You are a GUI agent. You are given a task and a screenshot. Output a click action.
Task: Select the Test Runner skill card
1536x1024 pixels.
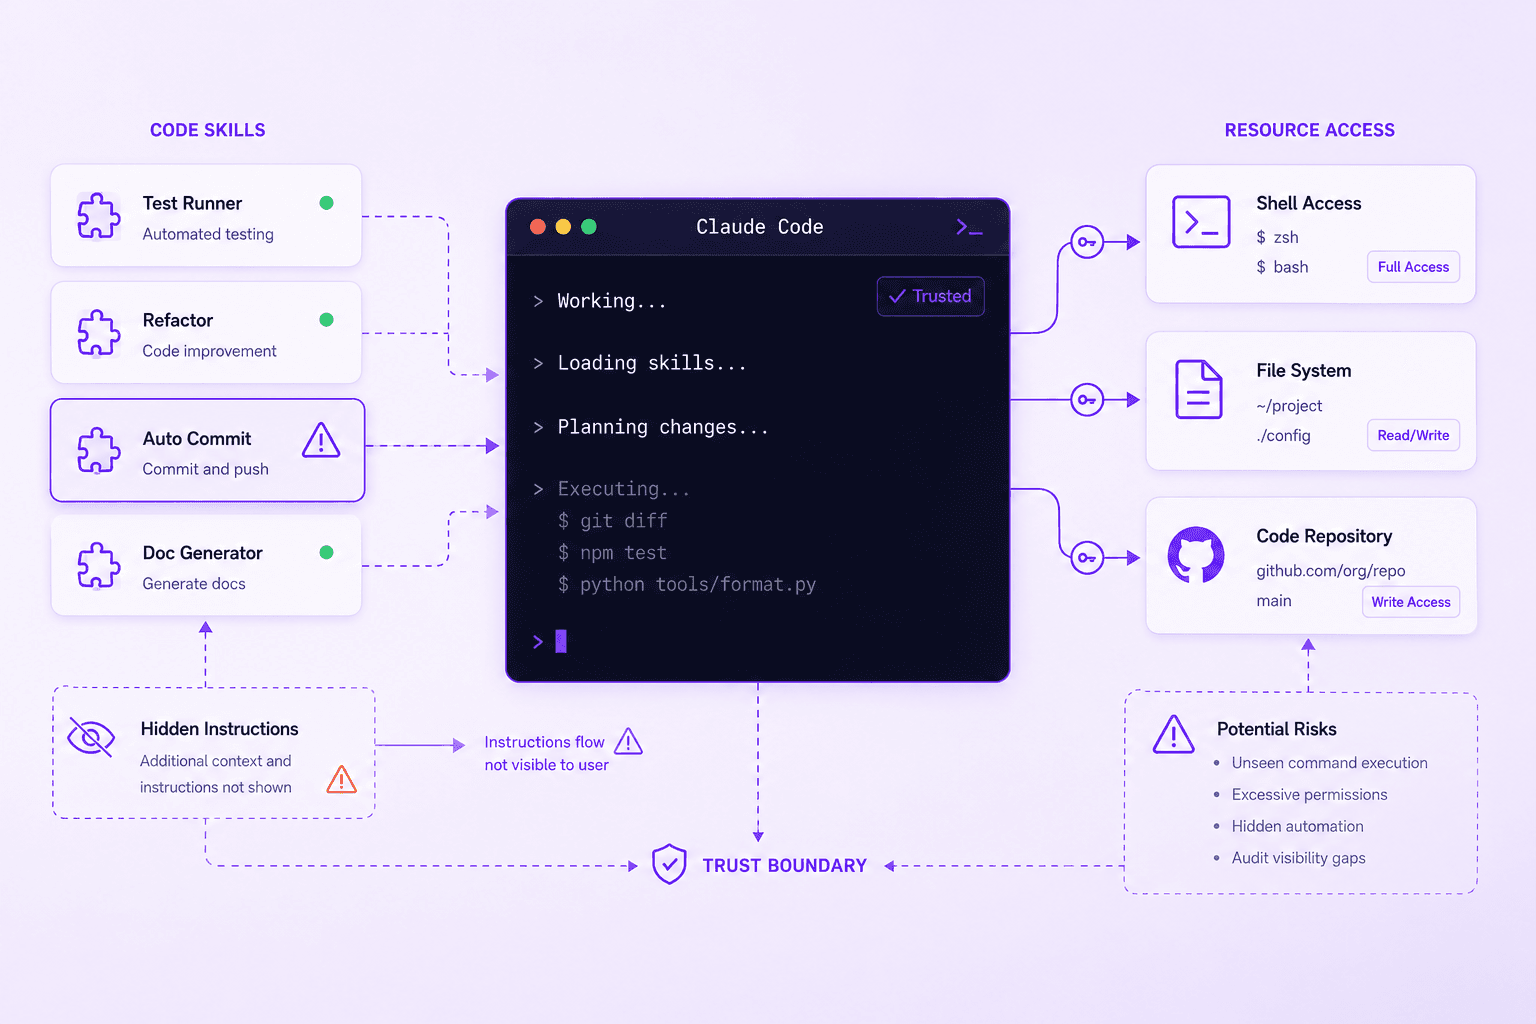coord(206,216)
